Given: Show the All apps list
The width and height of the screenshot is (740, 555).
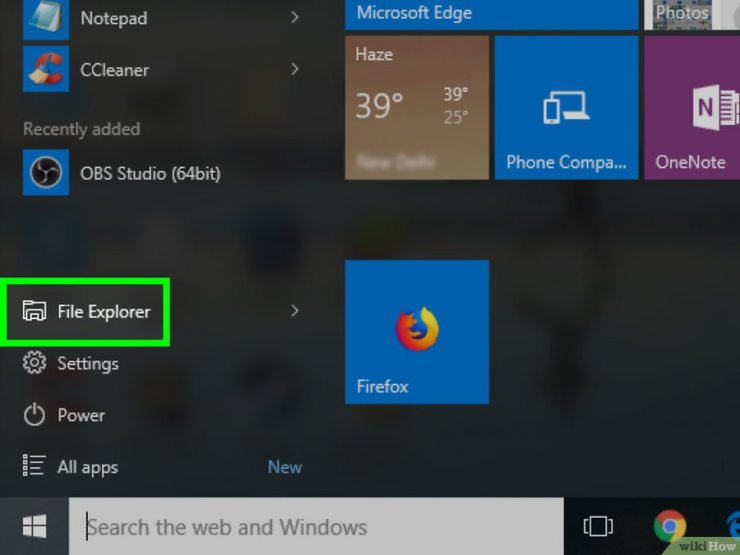Looking at the screenshot, I should [71, 467].
